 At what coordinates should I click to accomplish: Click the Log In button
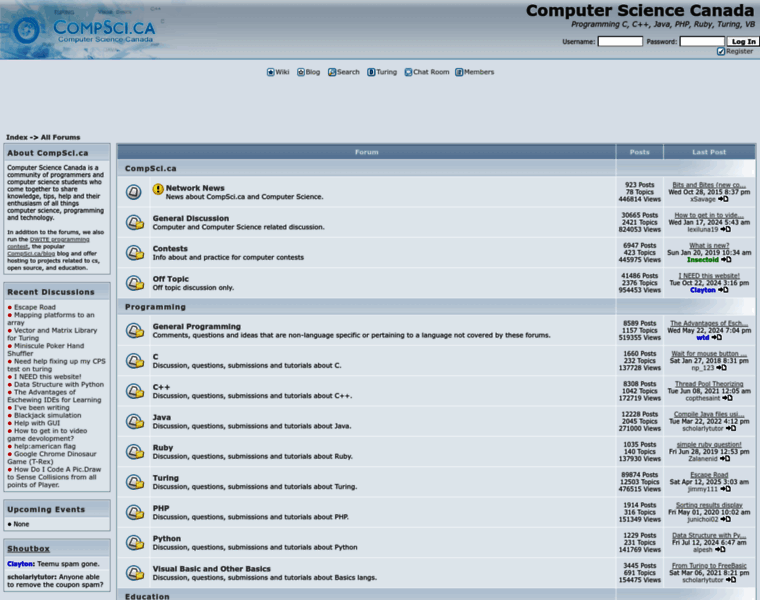743,42
